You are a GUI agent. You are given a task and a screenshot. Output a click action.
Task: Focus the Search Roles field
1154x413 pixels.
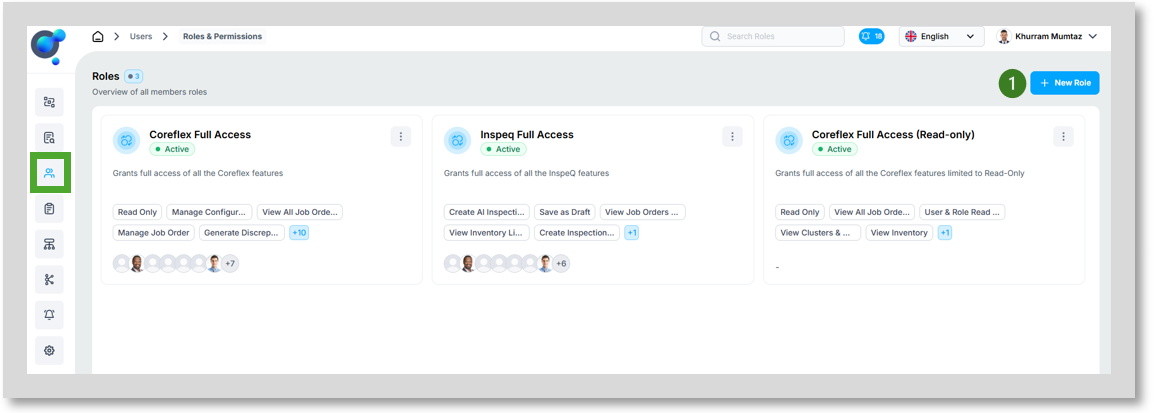point(773,36)
